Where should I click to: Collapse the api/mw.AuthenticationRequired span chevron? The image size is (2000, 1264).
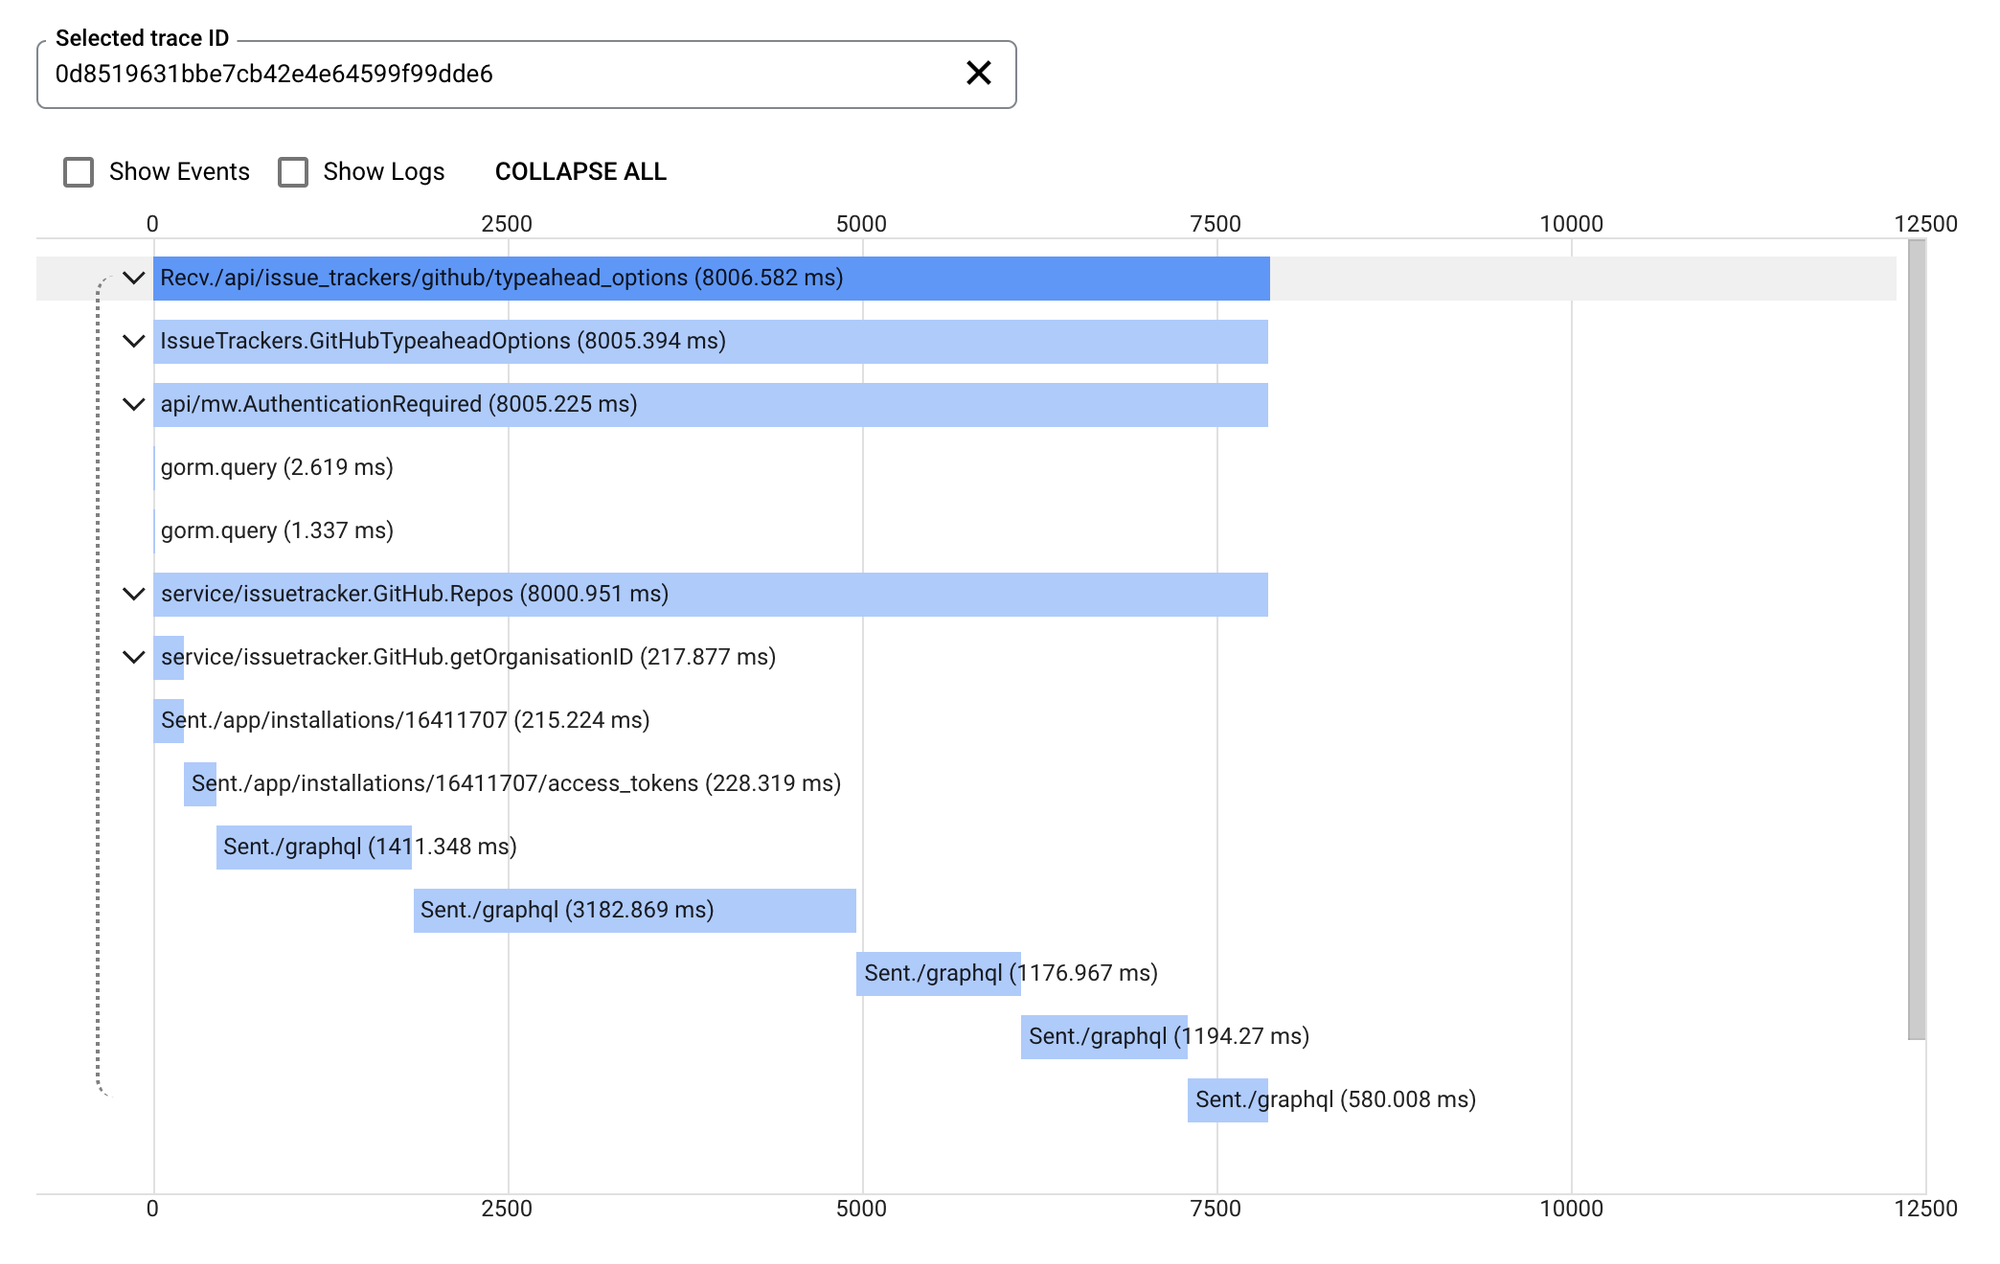(133, 404)
